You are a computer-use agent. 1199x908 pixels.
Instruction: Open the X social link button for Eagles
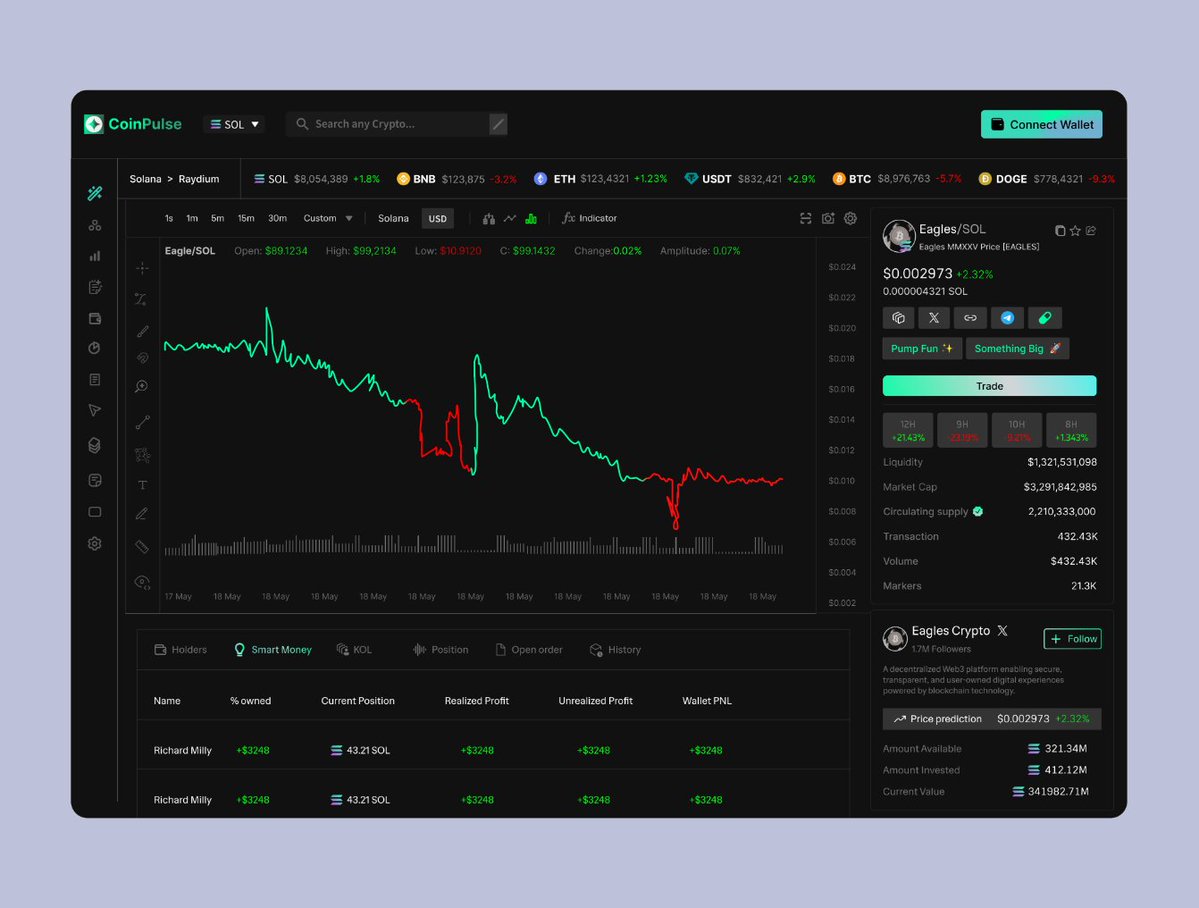[x=934, y=318]
